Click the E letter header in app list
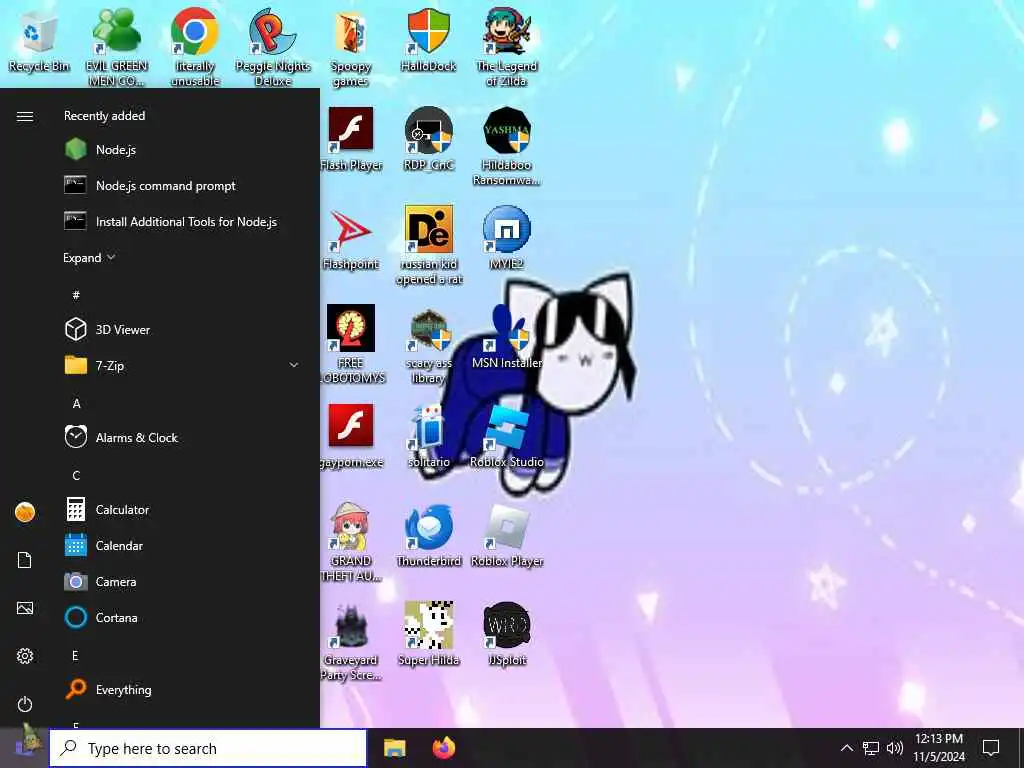Screen dimensions: 1024x768 (x=76, y=656)
